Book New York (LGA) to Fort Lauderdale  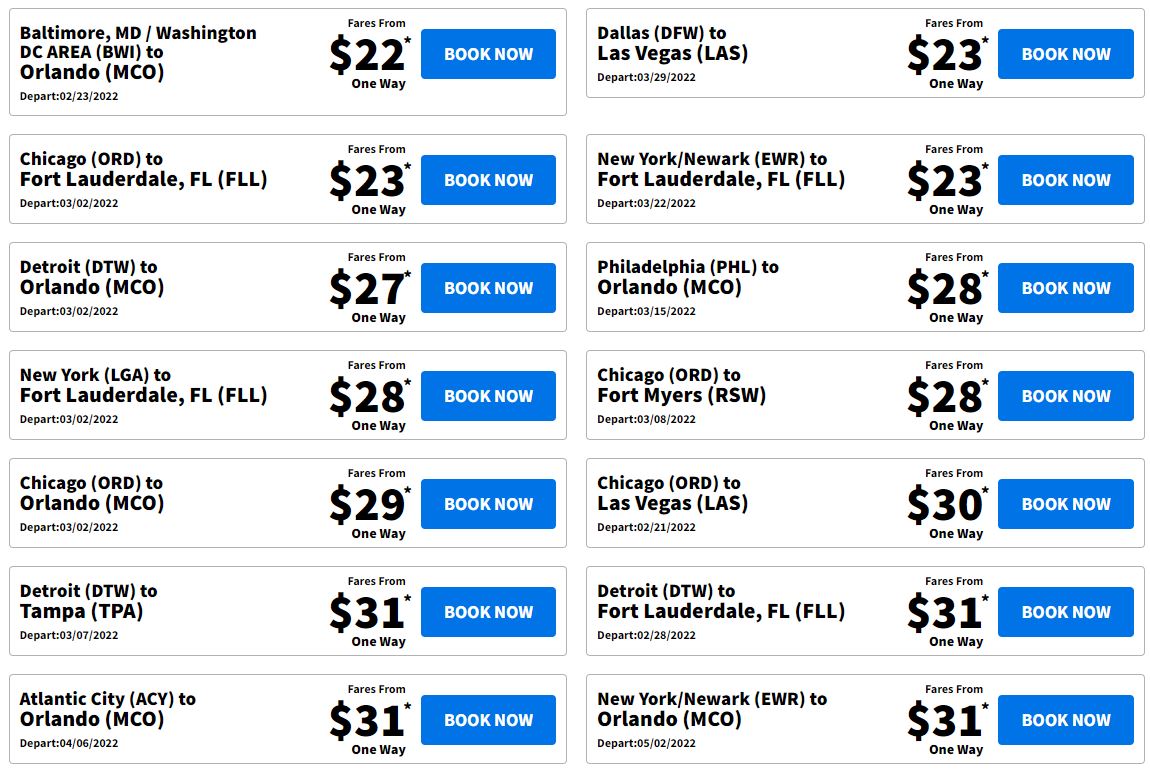[488, 395]
